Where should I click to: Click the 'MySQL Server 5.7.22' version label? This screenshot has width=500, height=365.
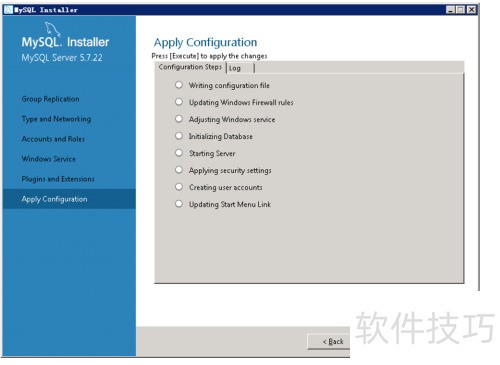(x=62, y=58)
